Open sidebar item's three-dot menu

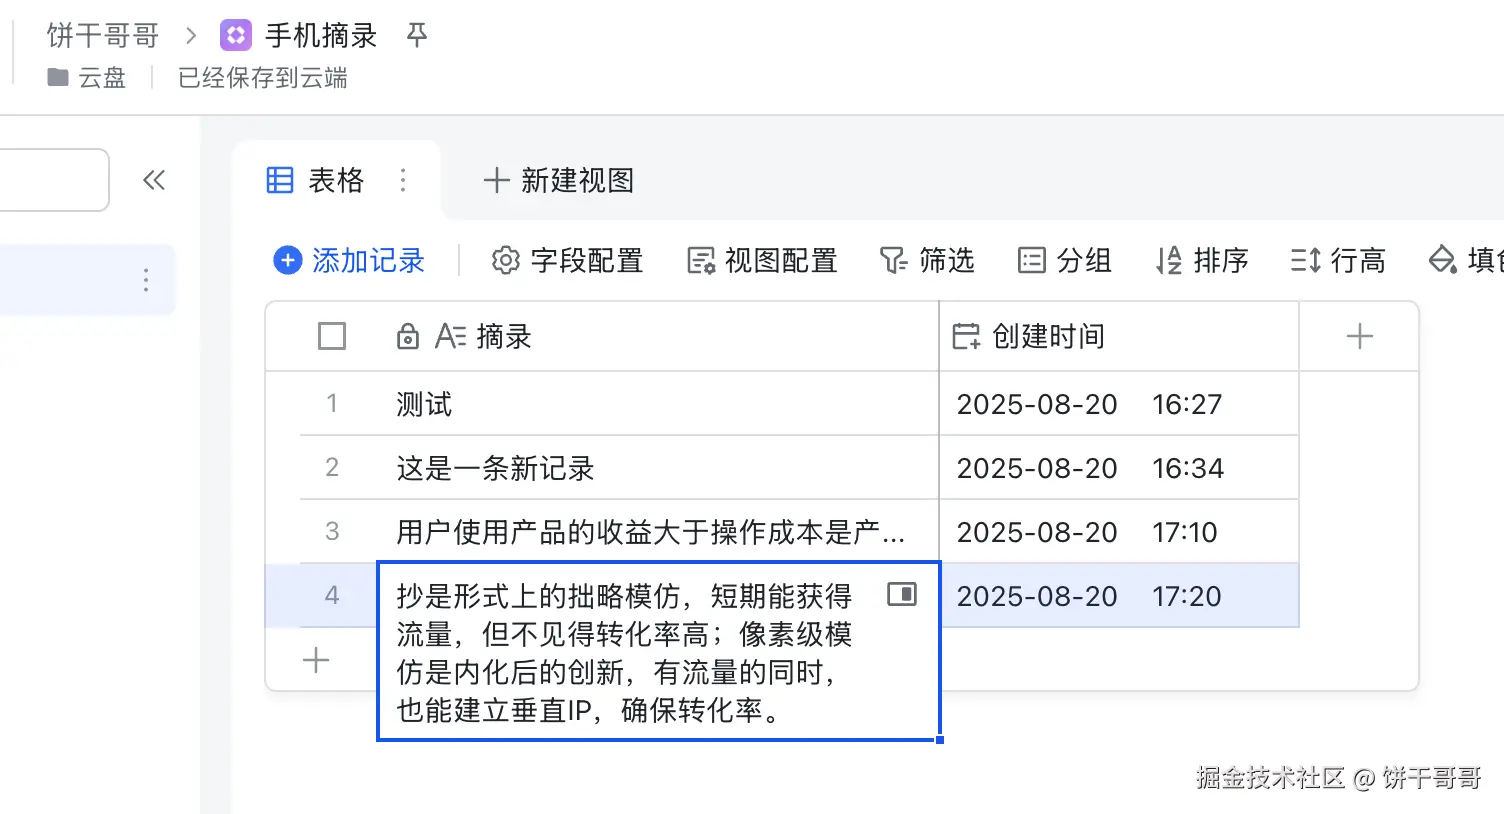tap(146, 280)
